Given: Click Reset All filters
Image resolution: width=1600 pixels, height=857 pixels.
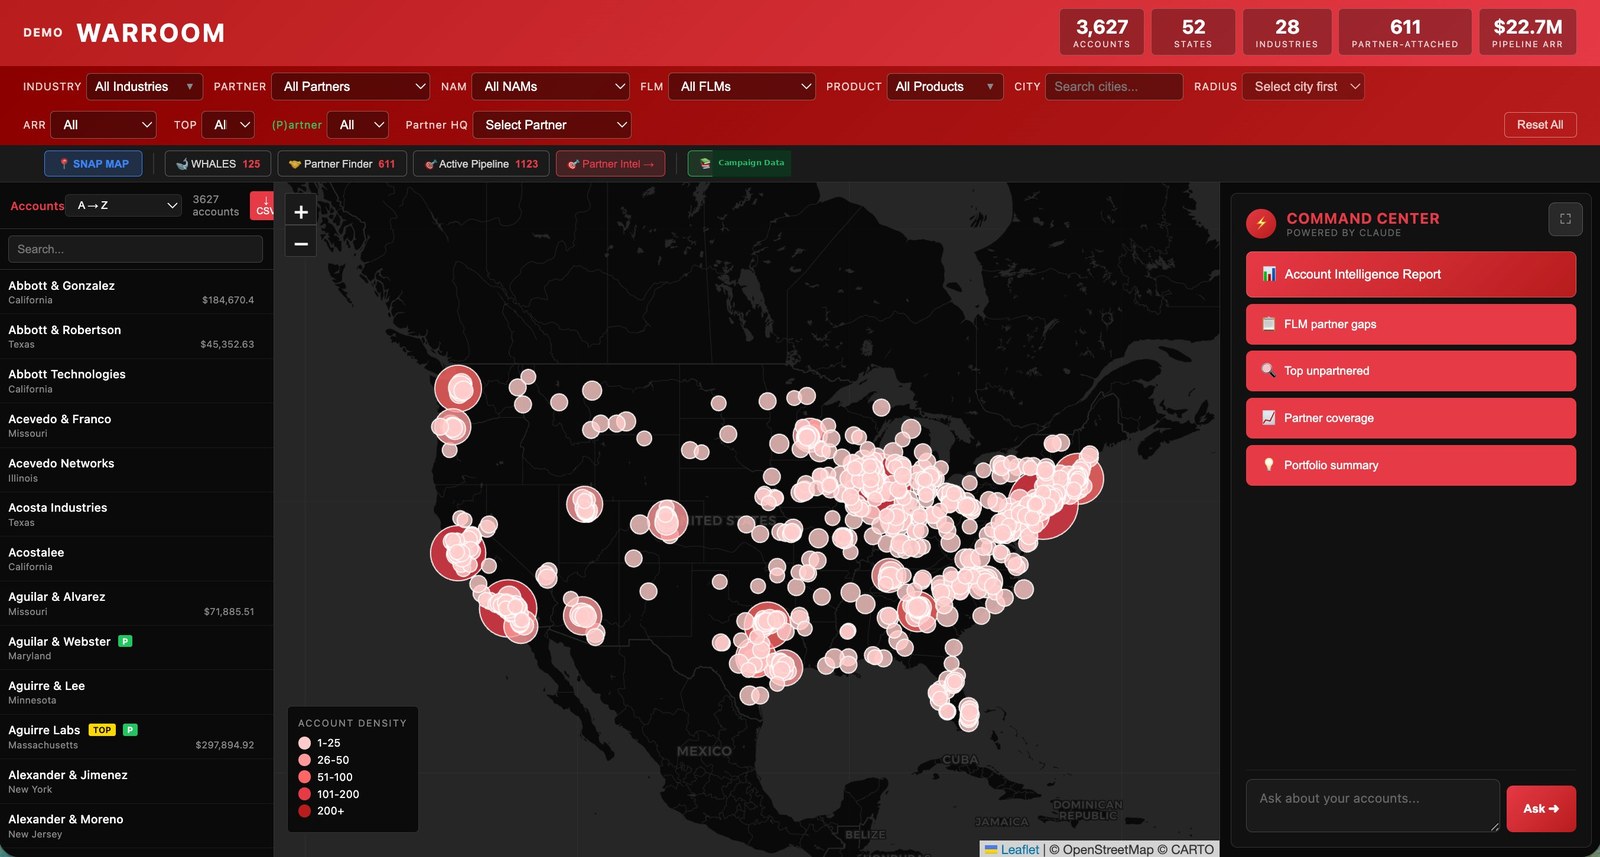Looking at the screenshot, I should pyautogui.click(x=1540, y=125).
